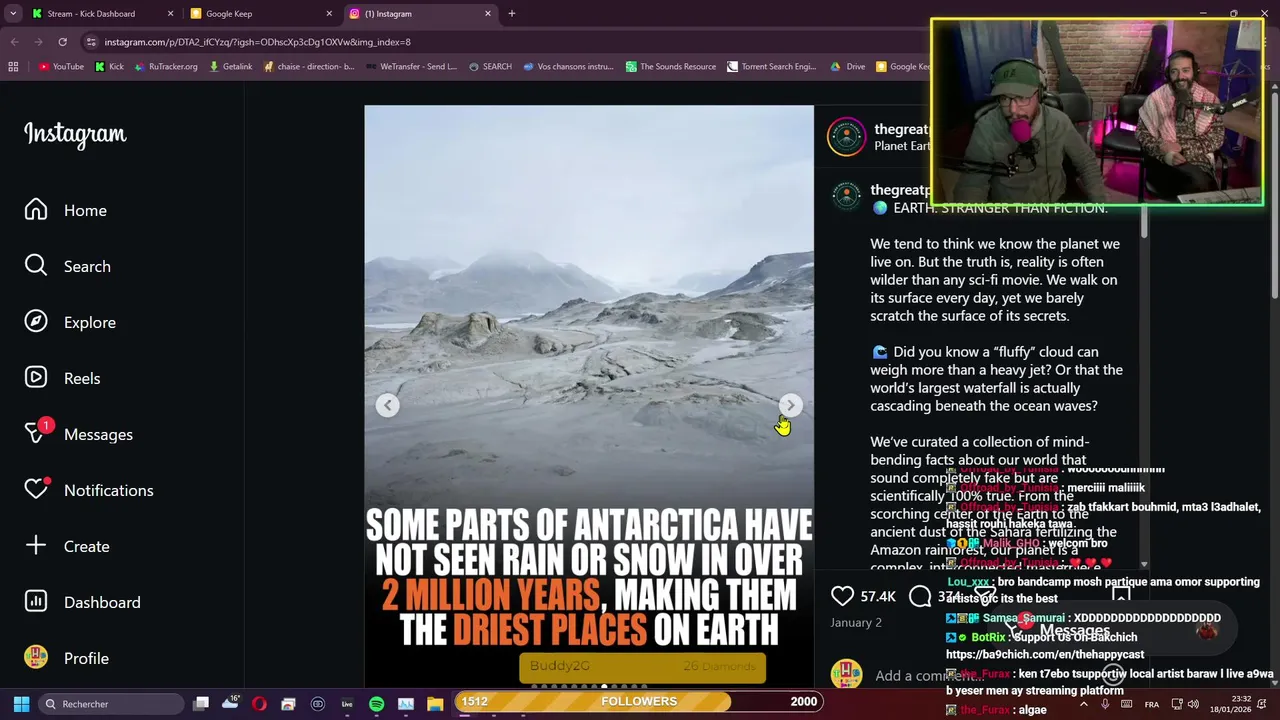This screenshot has width=1280, height=720.
Task: Show hidden system tray icons
Action: 1083,704
